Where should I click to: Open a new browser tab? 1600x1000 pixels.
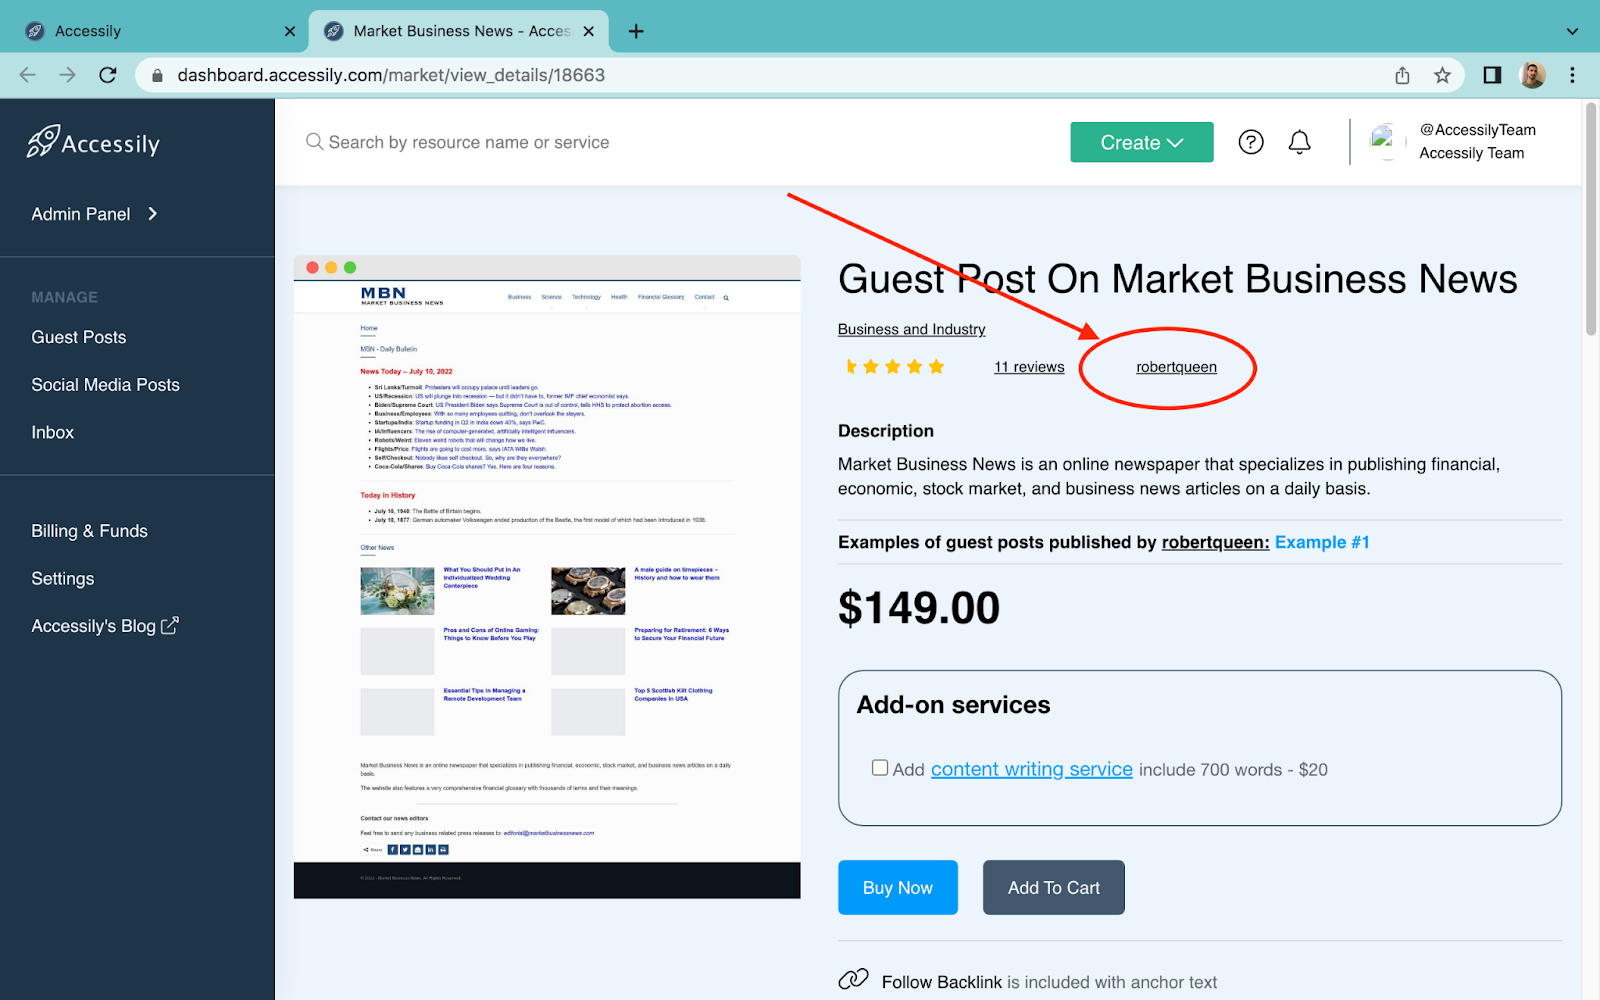pyautogui.click(x=636, y=31)
